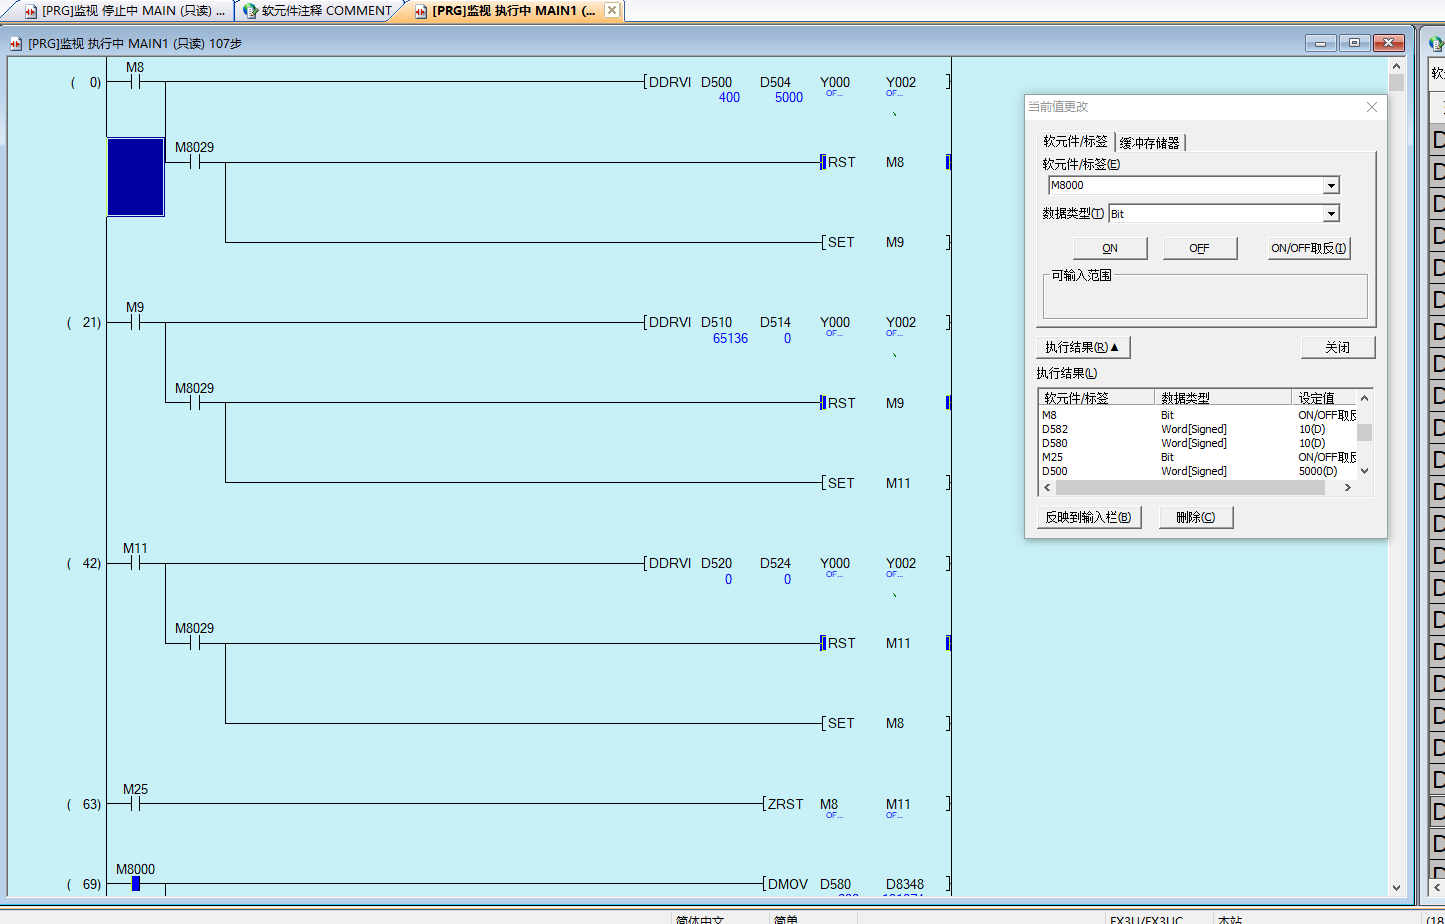Click the M25 contact before ZRST

point(135,803)
